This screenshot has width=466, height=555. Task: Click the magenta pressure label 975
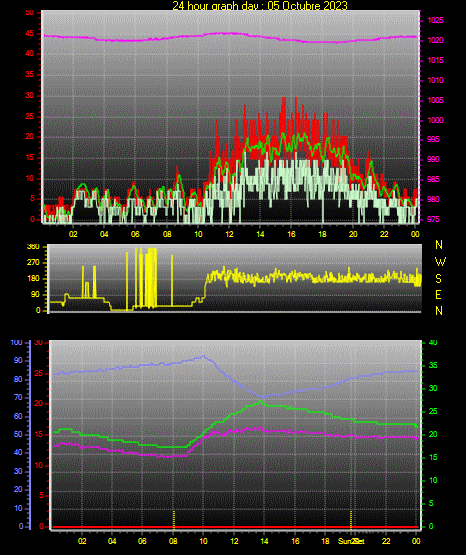(433, 219)
